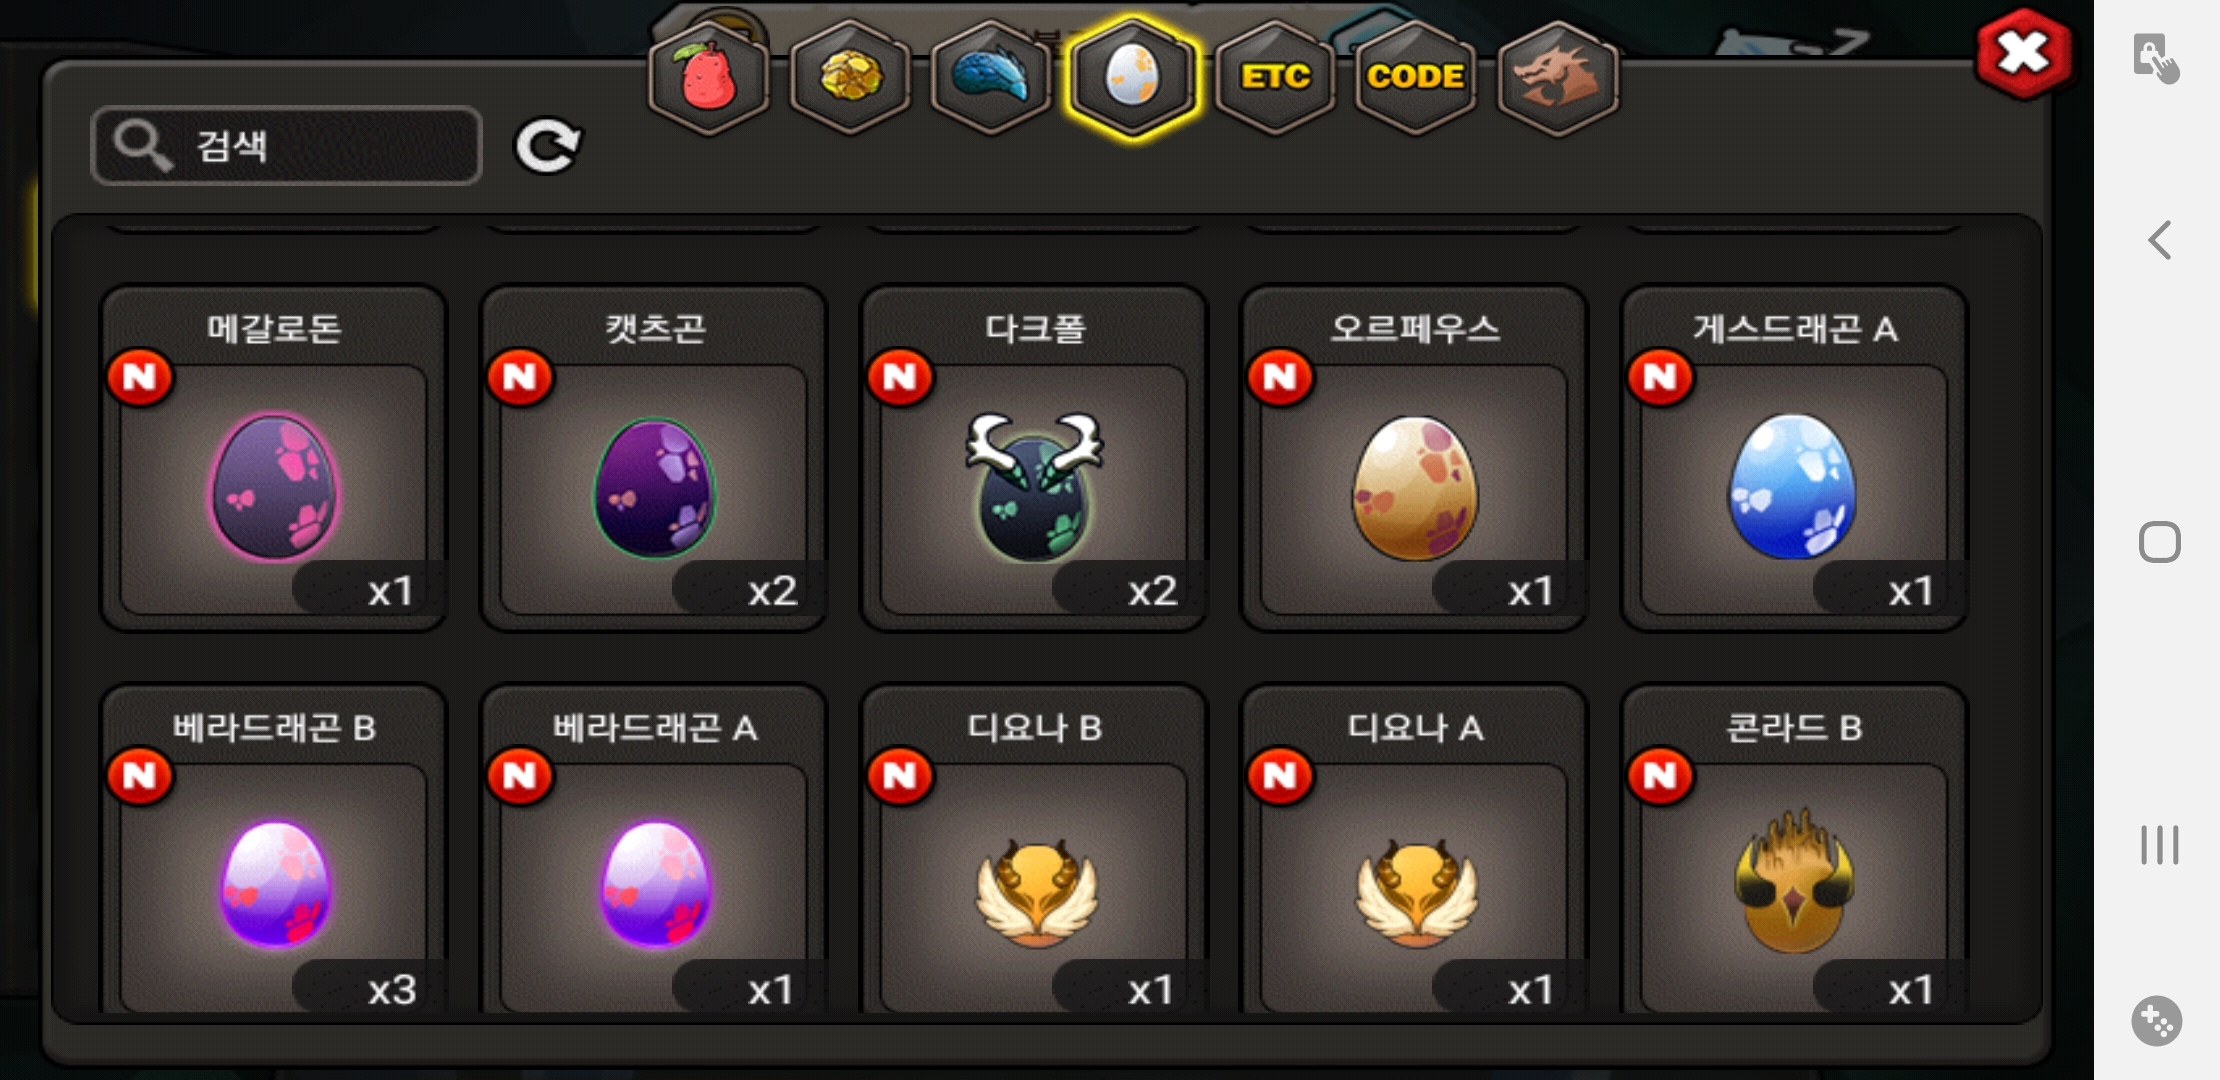2220x1080 pixels.
Task: Select the flaming 콘라드 B egg
Action: (x=1794, y=850)
